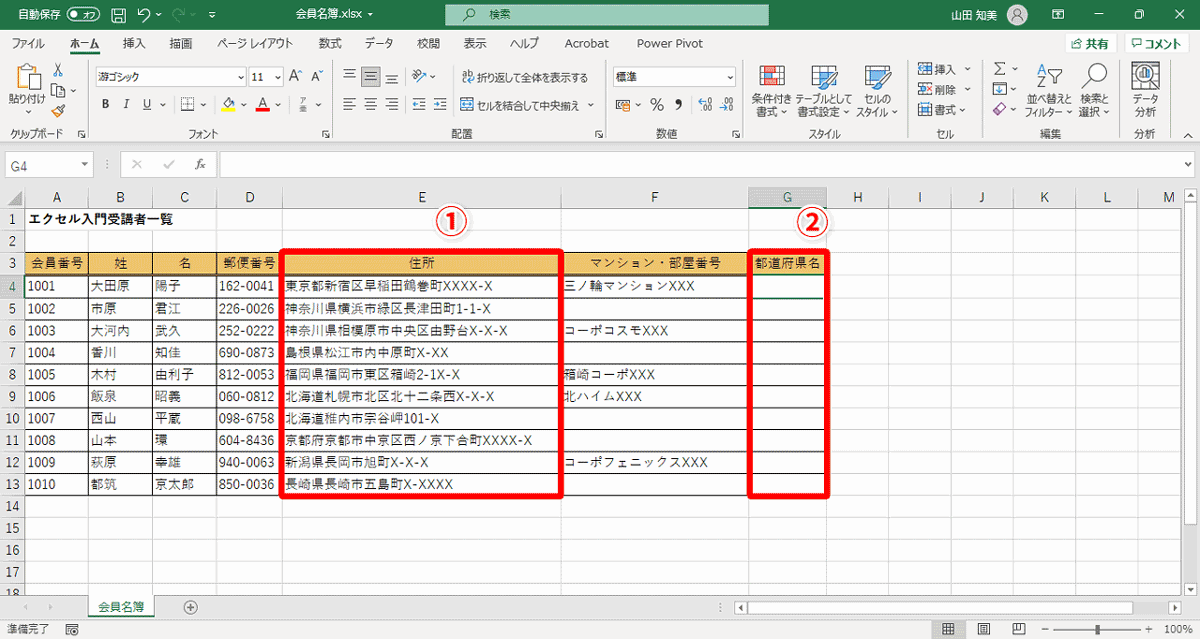Toggle Bold formatting
Image resolution: width=1200 pixels, height=639 pixels.
(x=105, y=104)
